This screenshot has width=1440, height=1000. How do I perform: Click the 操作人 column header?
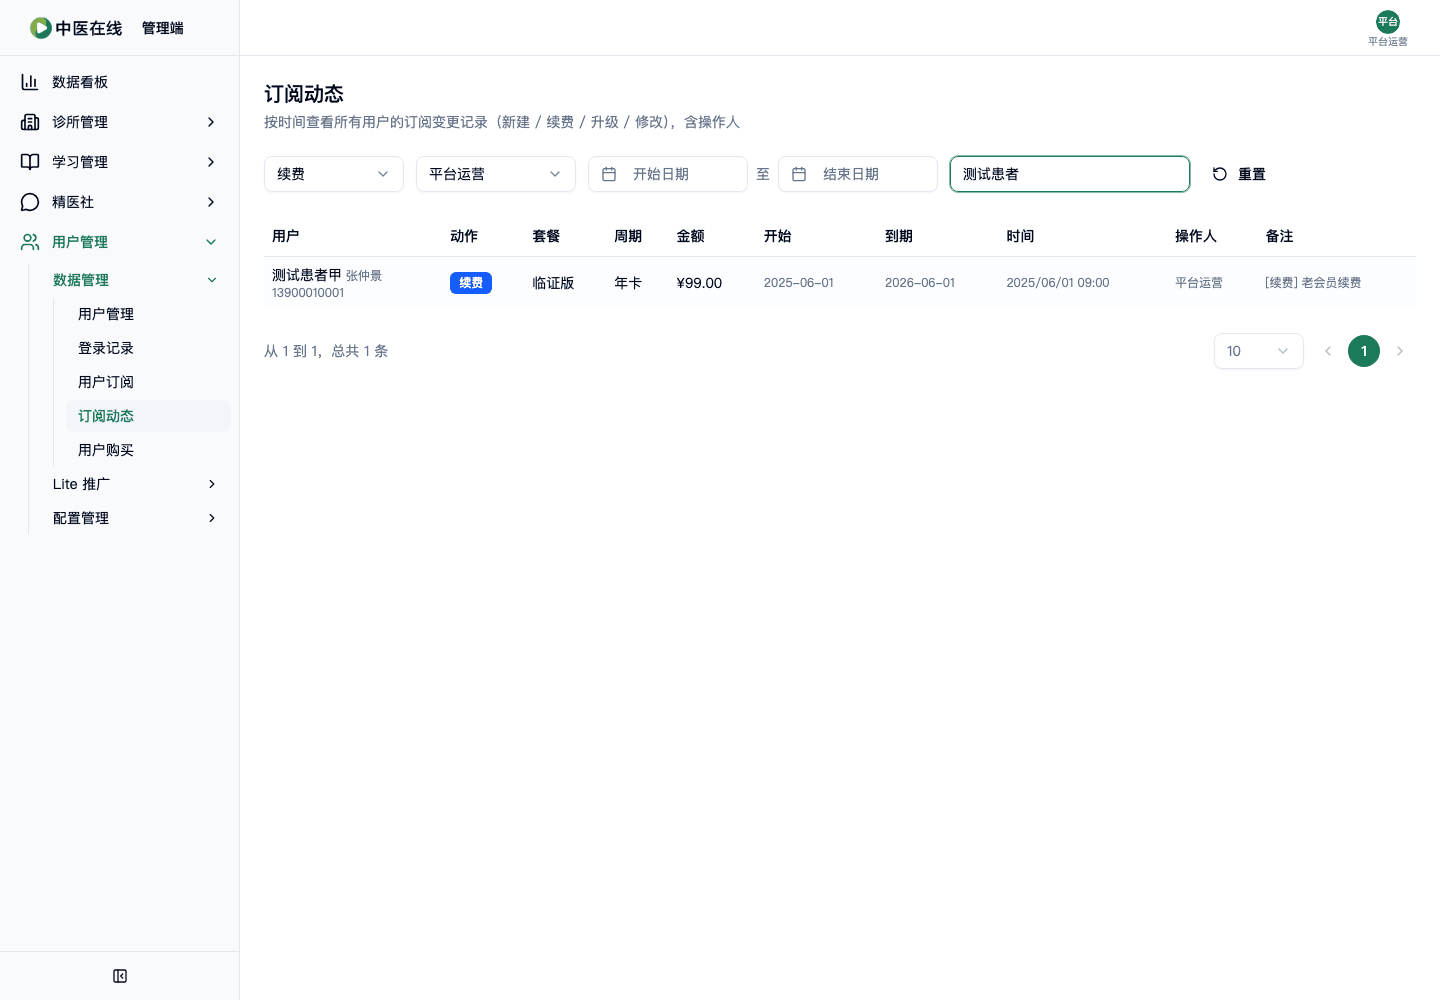[1196, 236]
